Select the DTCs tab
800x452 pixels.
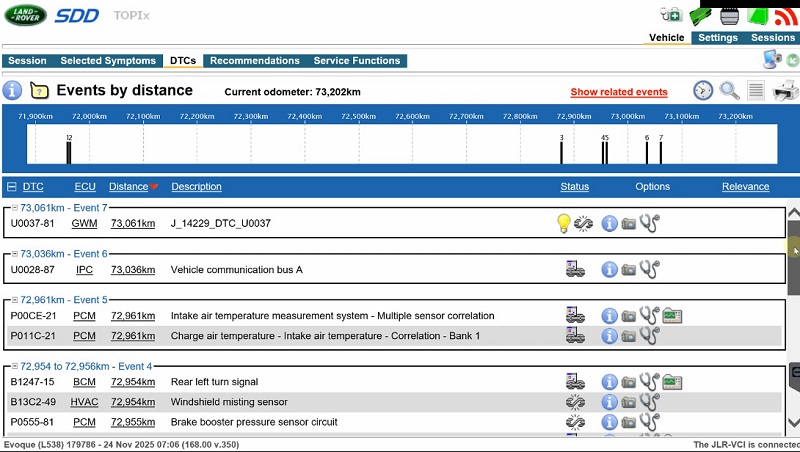pos(183,61)
